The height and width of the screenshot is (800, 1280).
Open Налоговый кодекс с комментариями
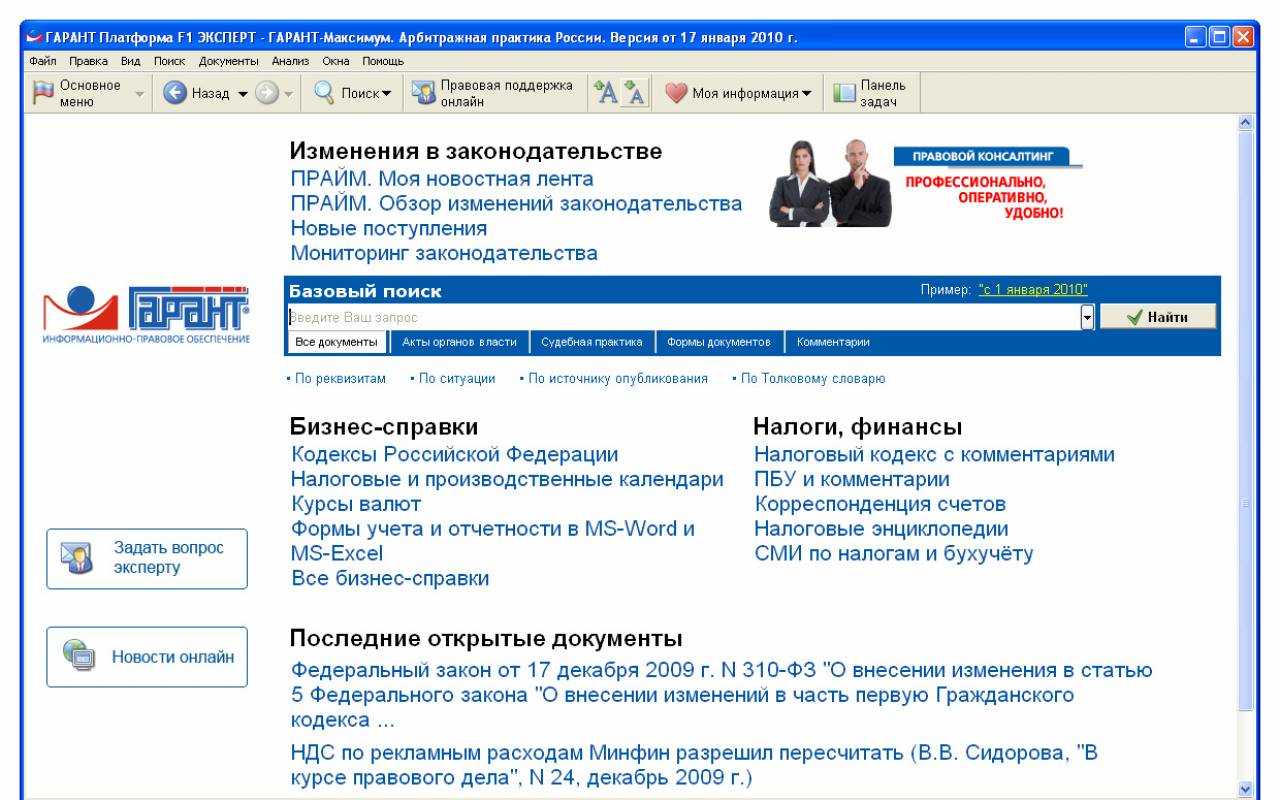pos(935,455)
